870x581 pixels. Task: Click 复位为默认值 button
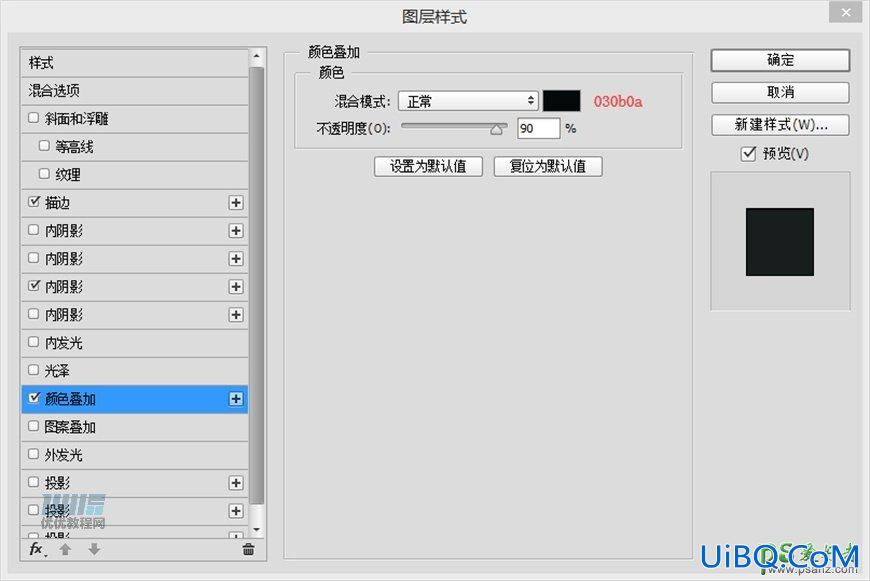click(548, 166)
